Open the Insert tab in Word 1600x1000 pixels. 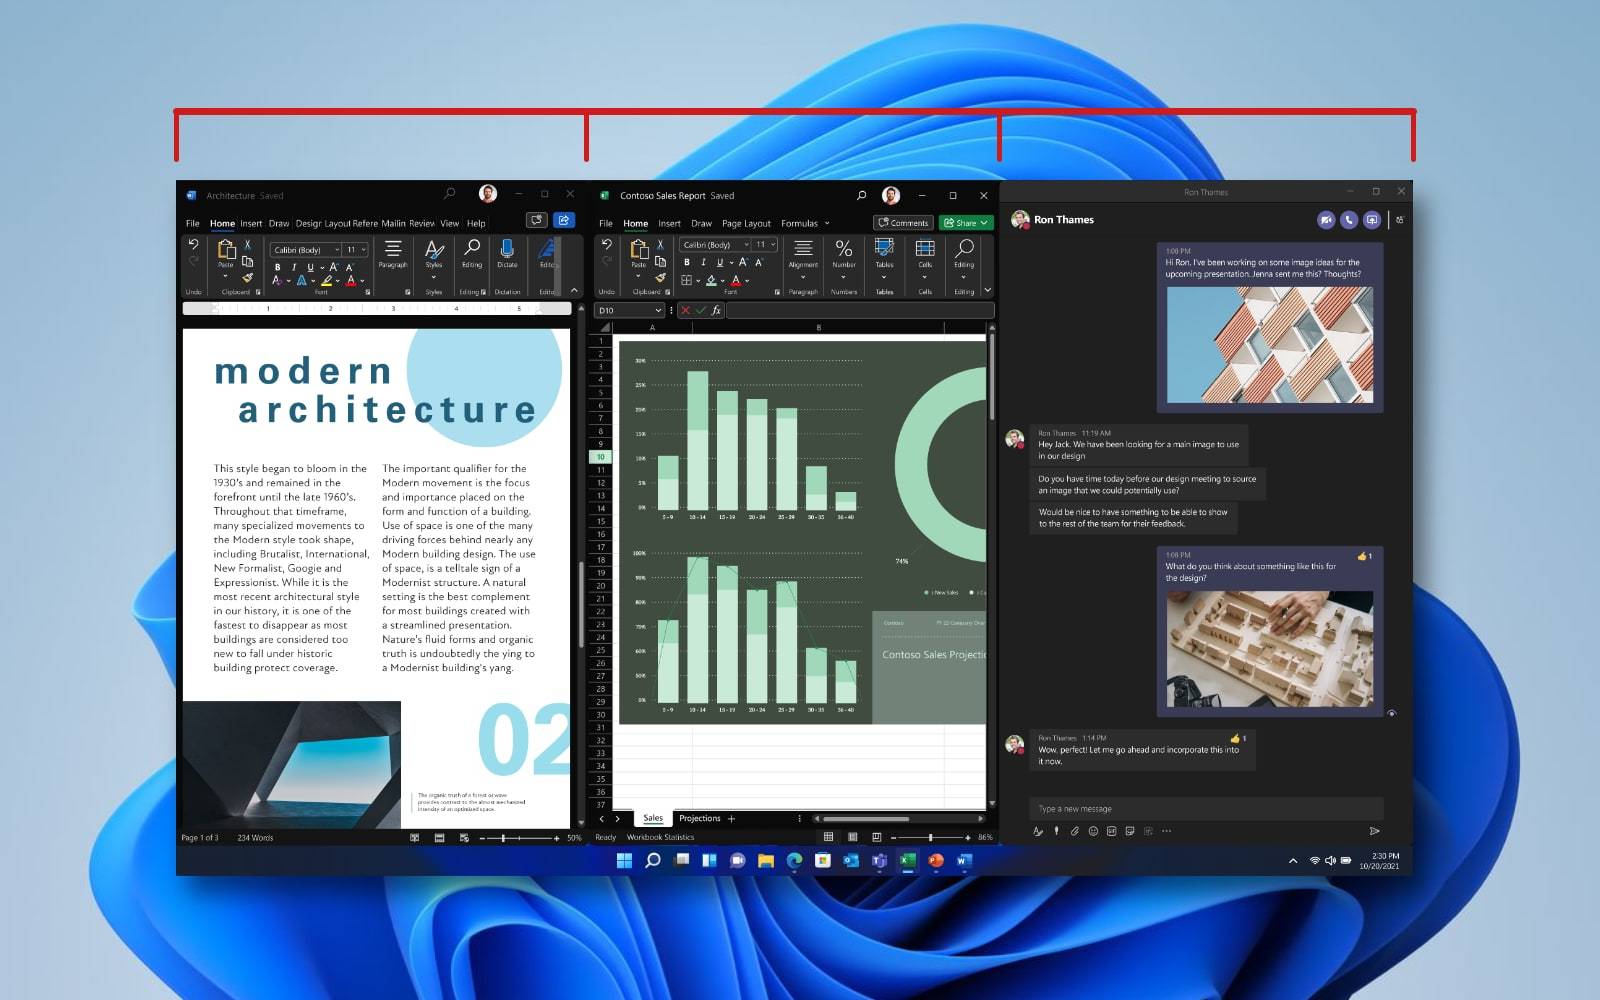[x=251, y=224]
